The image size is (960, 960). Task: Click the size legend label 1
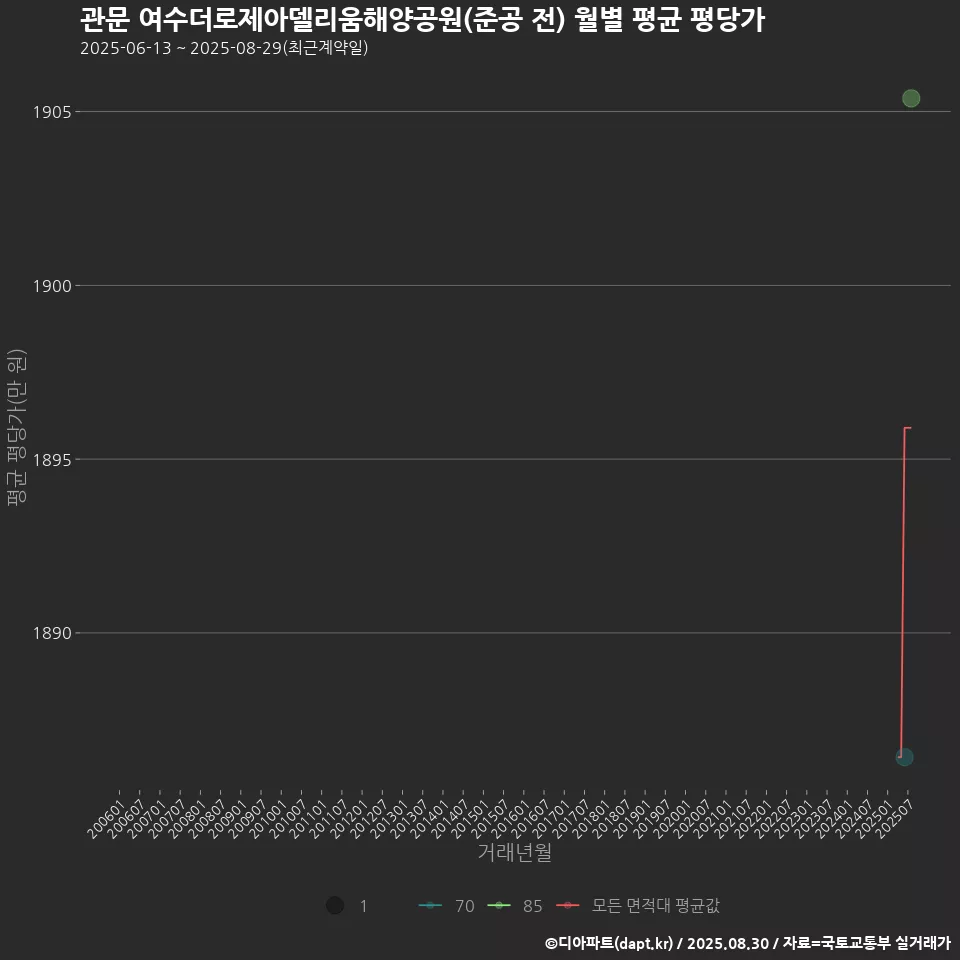[x=364, y=906]
